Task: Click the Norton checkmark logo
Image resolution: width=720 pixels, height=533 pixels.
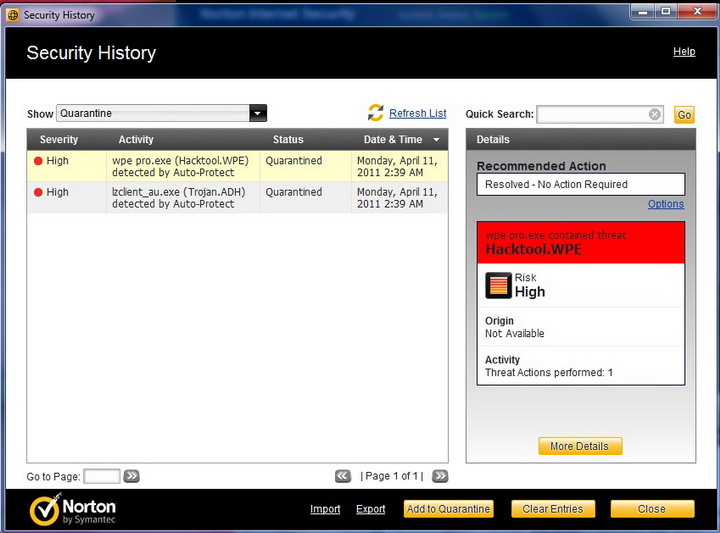Action: (x=45, y=509)
